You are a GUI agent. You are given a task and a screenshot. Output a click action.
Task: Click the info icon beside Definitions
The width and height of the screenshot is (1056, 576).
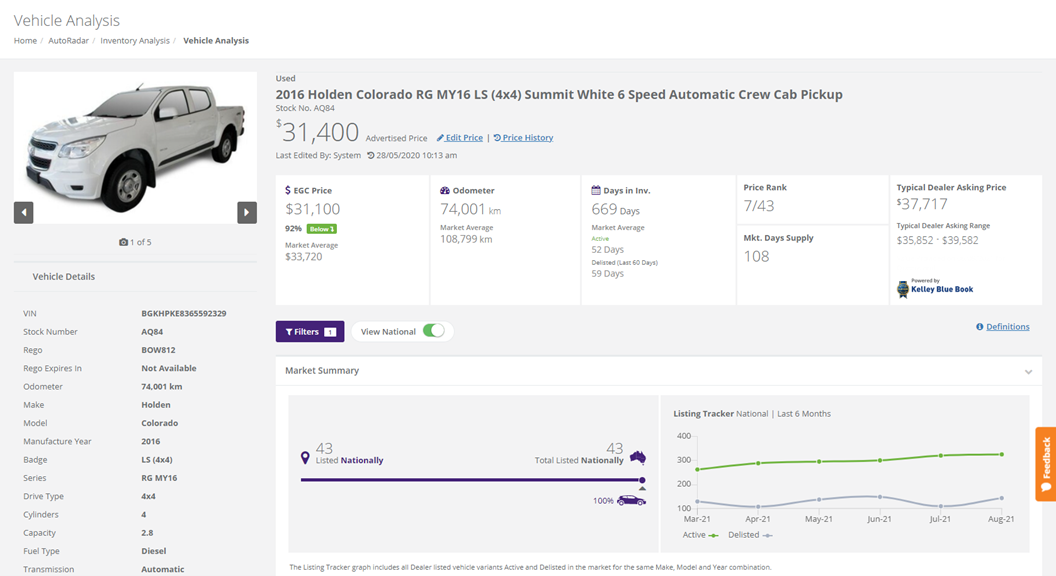979,327
